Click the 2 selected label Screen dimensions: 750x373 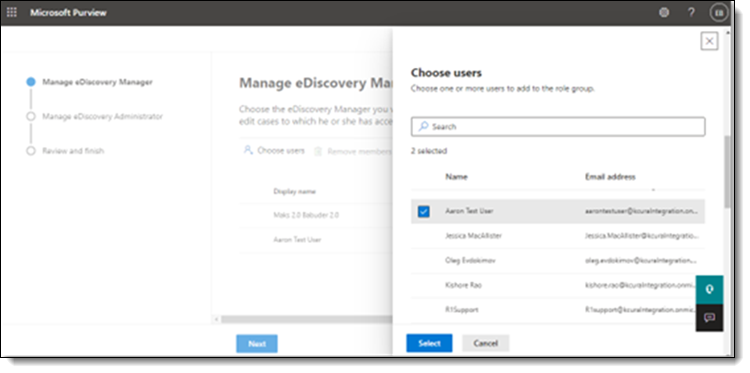pos(429,151)
